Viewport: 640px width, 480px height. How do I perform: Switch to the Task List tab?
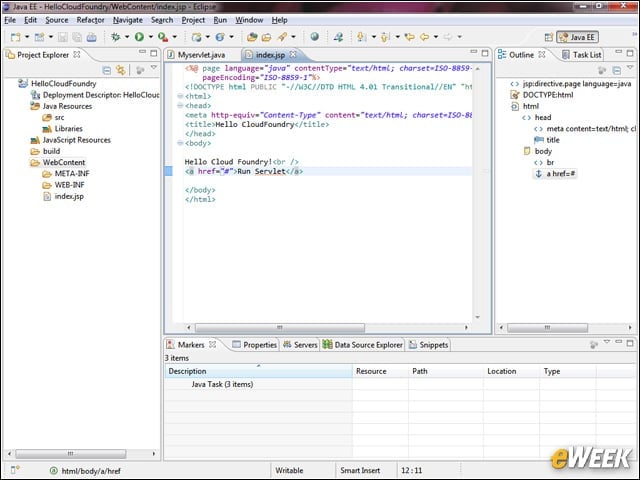pyautogui.click(x=582, y=55)
